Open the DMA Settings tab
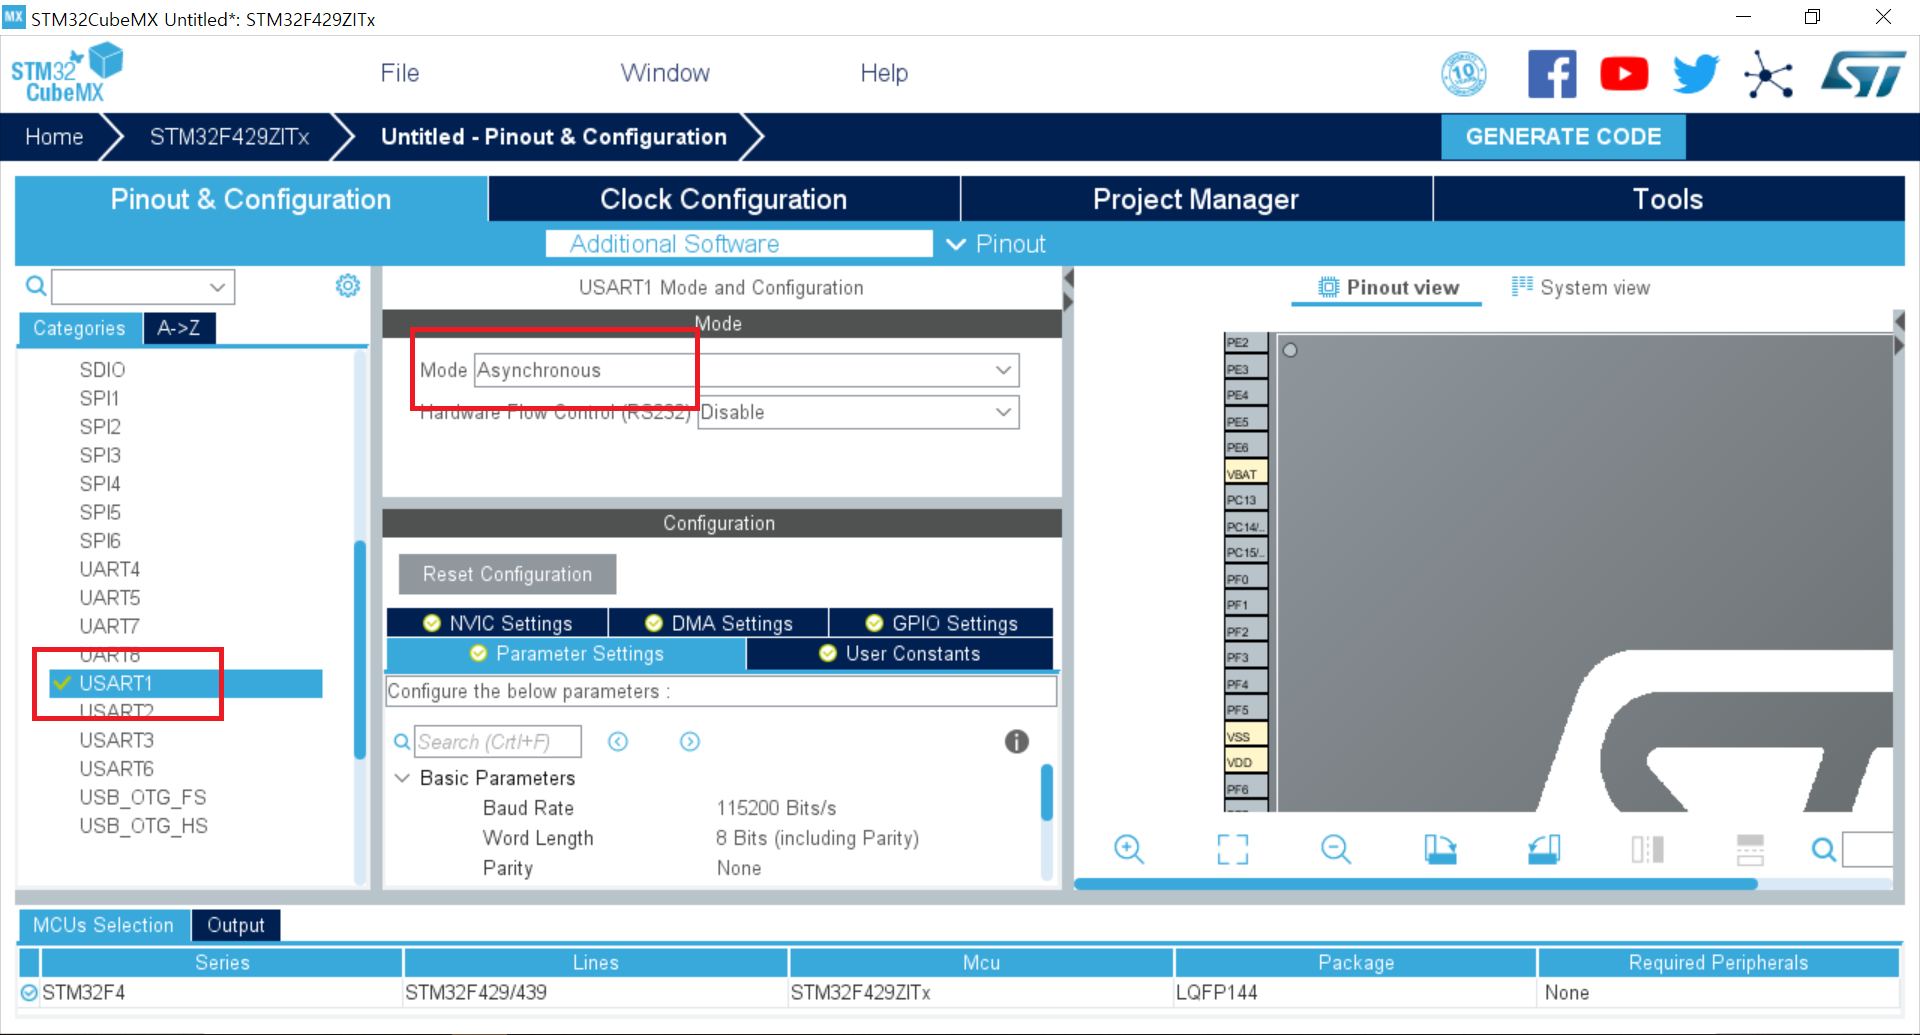The width and height of the screenshot is (1920, 1035). point(718,623)
